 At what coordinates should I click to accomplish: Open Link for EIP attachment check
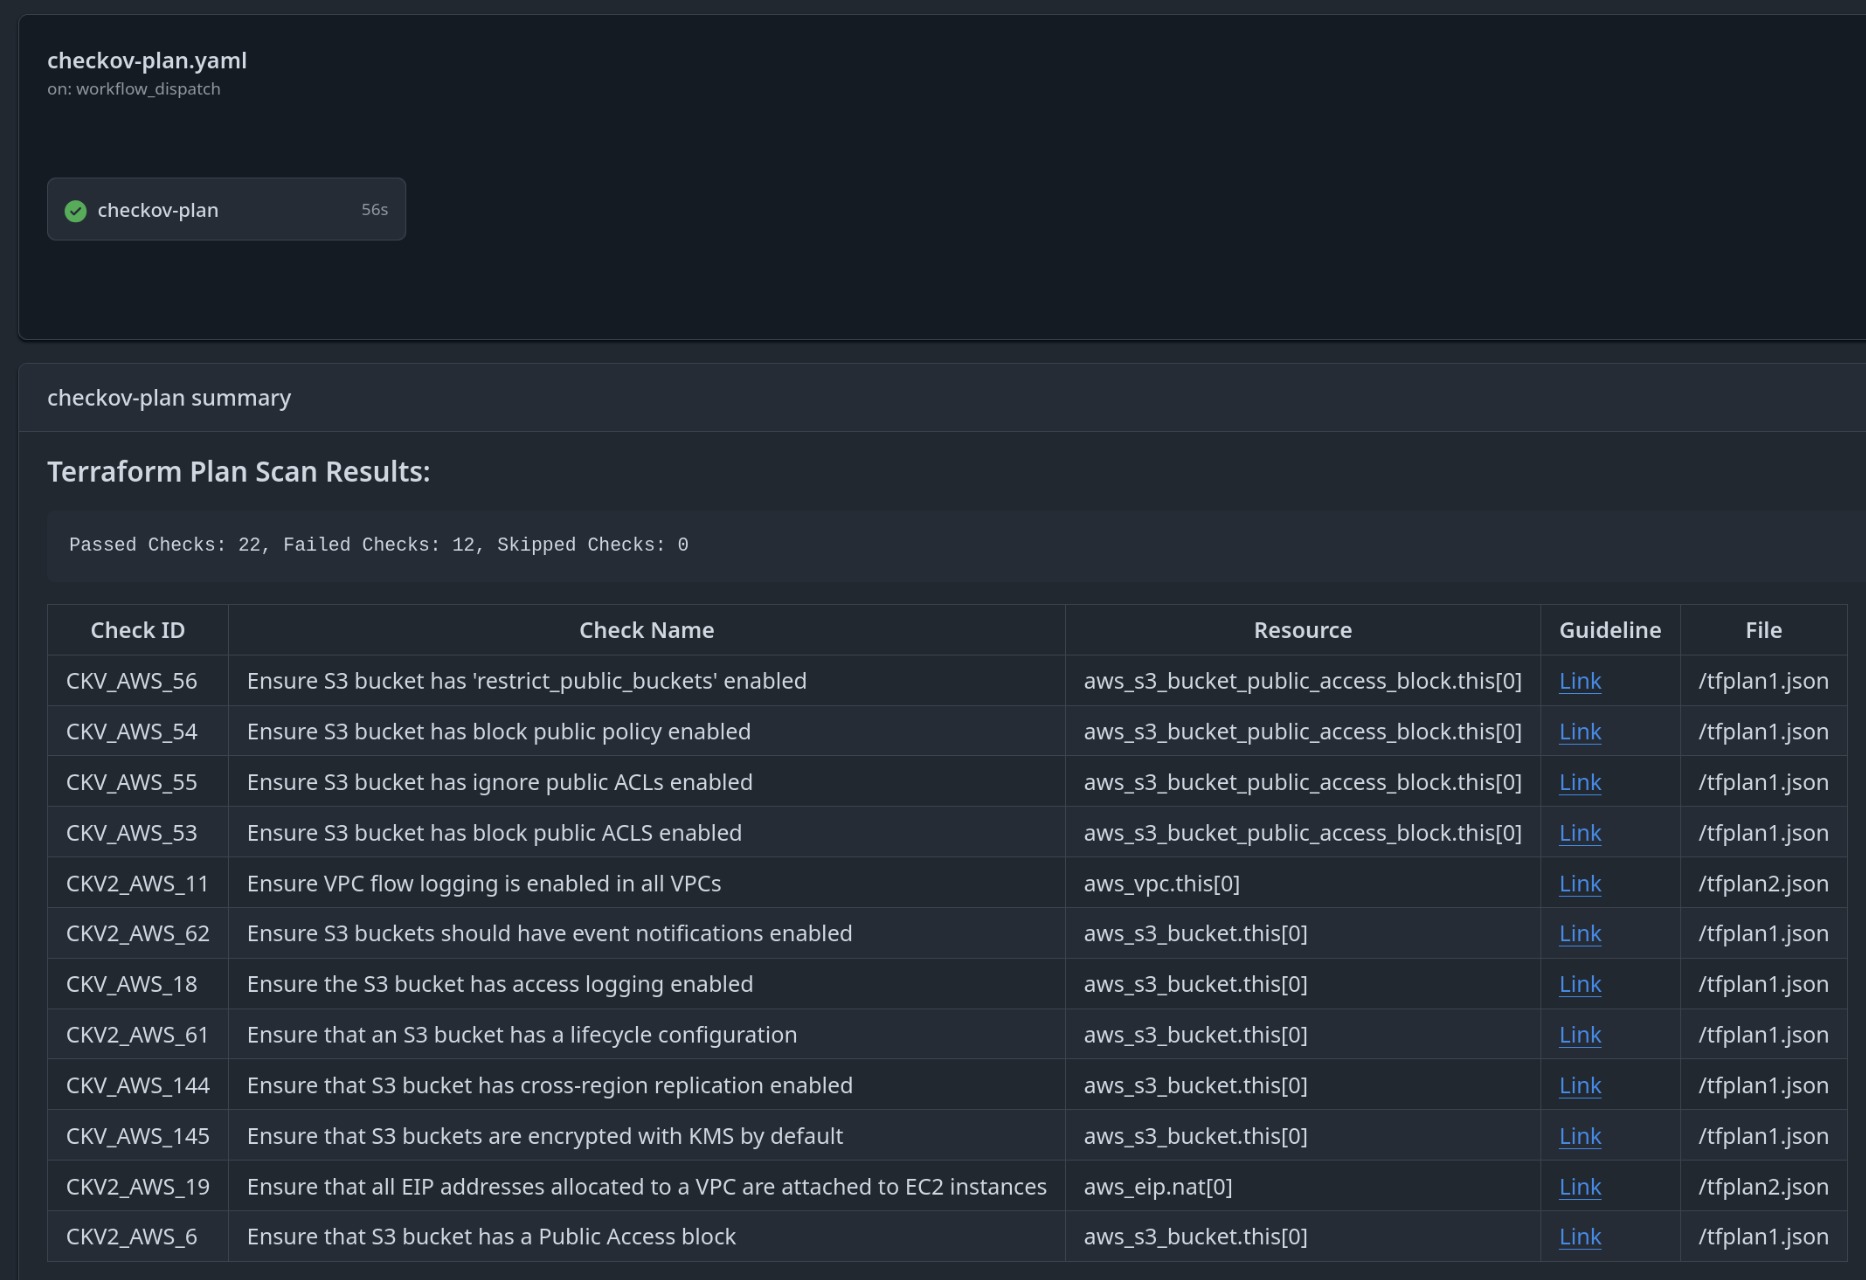(1580, 1187)
